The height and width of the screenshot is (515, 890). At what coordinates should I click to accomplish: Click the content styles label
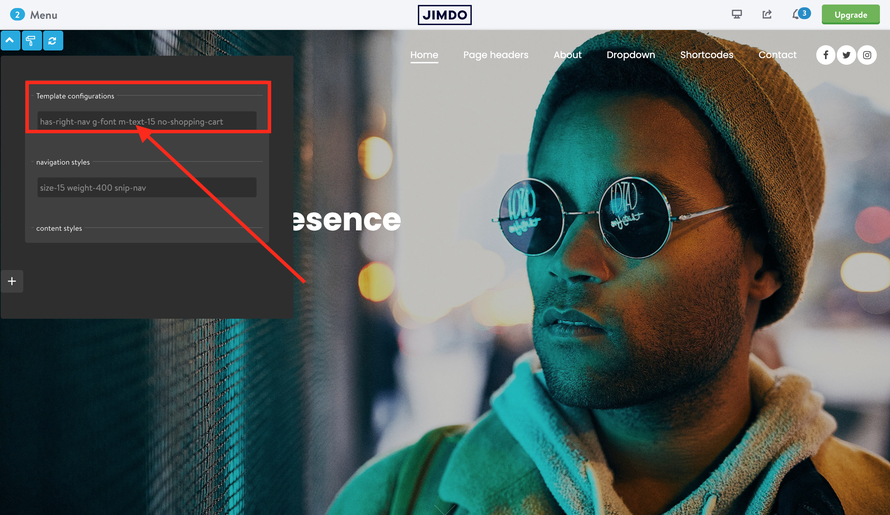pyautogui.click(x=59, y=228)
